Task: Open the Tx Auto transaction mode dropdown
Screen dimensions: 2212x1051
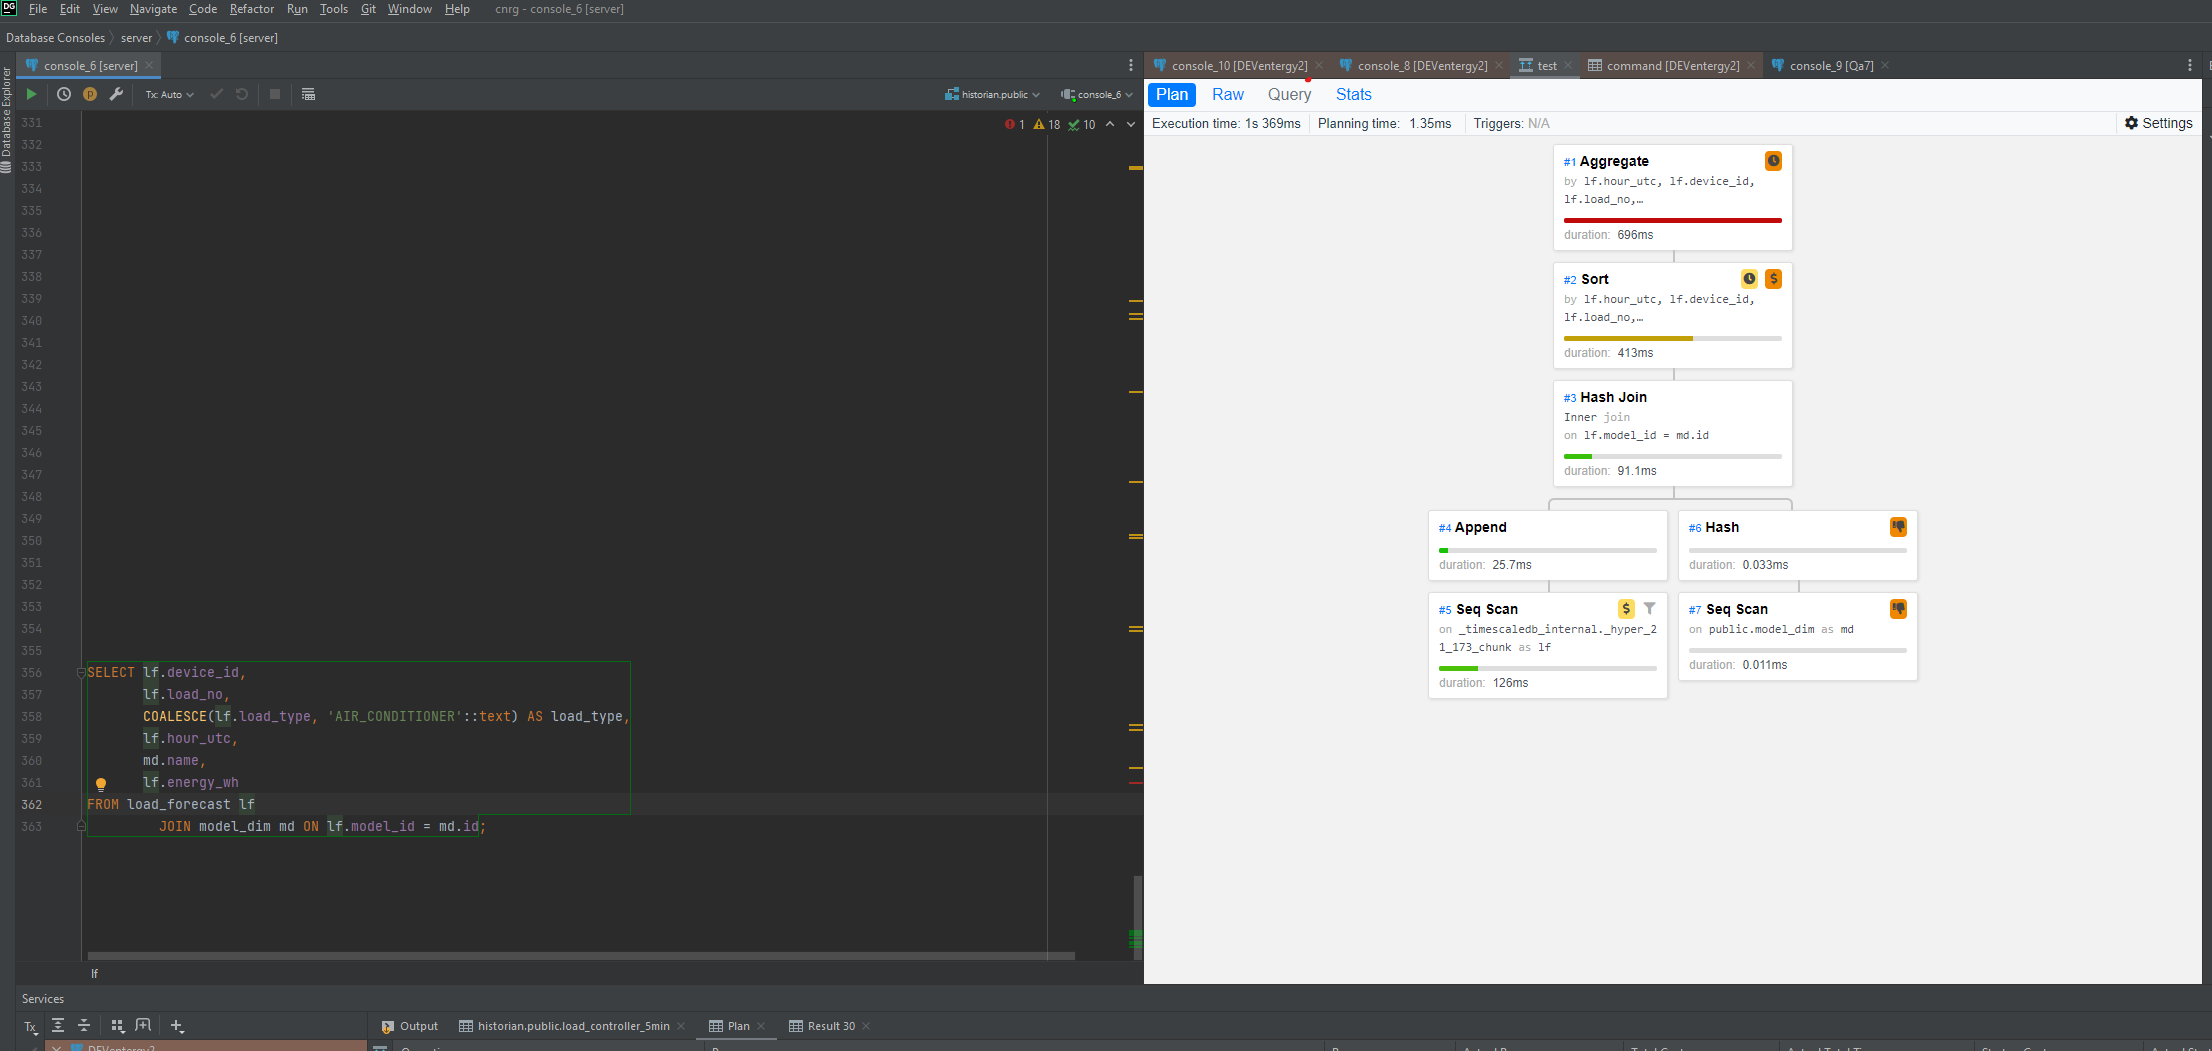Action: (x=169, y=94)
